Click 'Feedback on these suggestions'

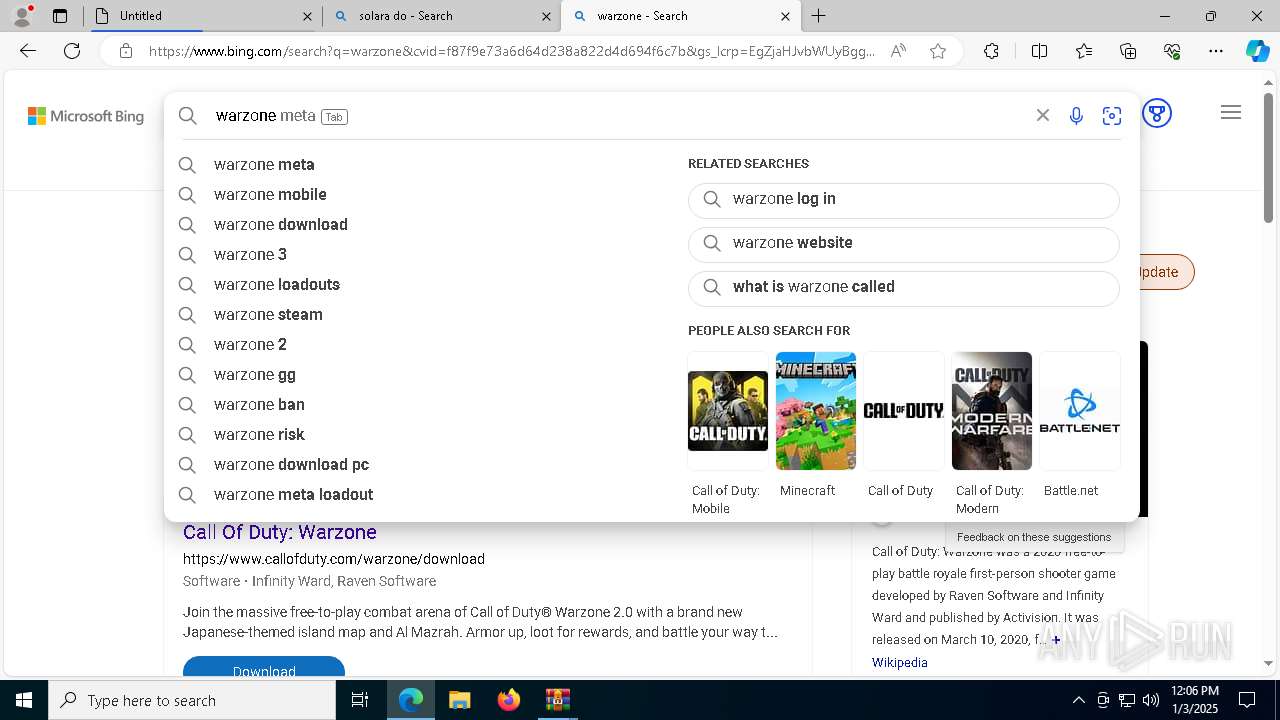pyautogui.click(x=1034, y=537)
